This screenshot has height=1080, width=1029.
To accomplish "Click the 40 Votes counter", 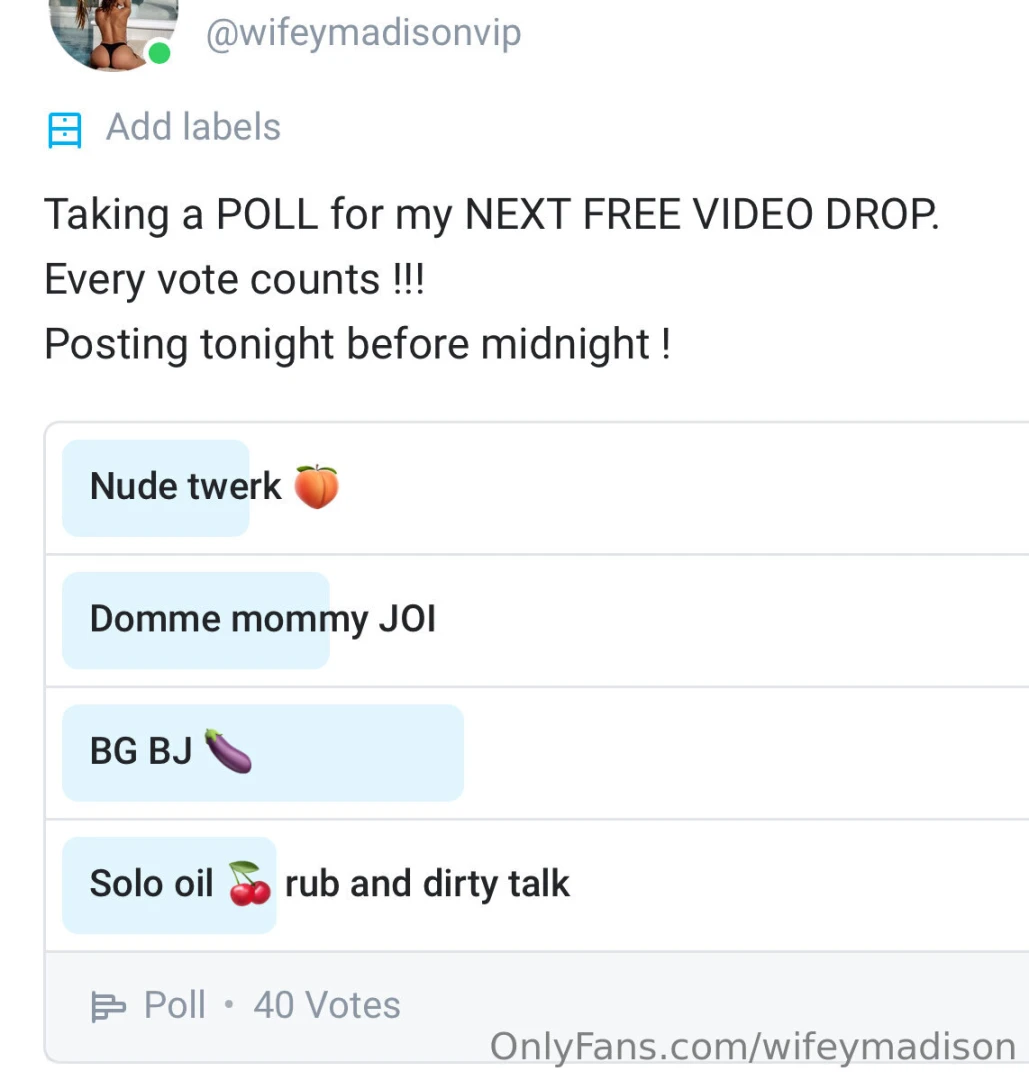I will [x=326, y=1005].
